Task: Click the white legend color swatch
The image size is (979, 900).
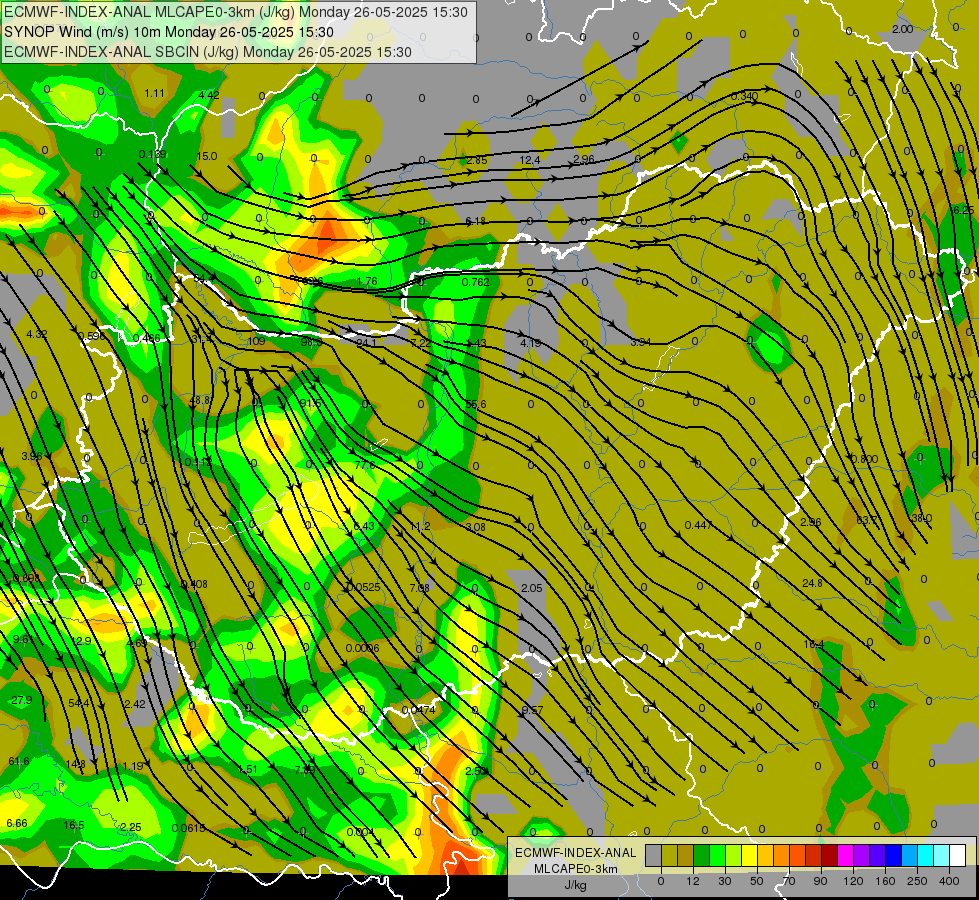Action: tap(957, 856)
